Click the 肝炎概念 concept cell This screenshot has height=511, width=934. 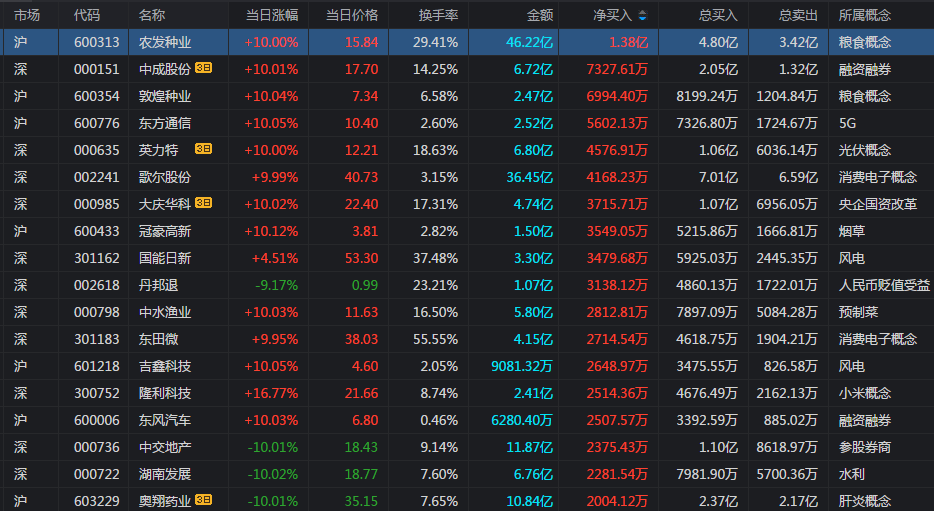coord(865,501)
